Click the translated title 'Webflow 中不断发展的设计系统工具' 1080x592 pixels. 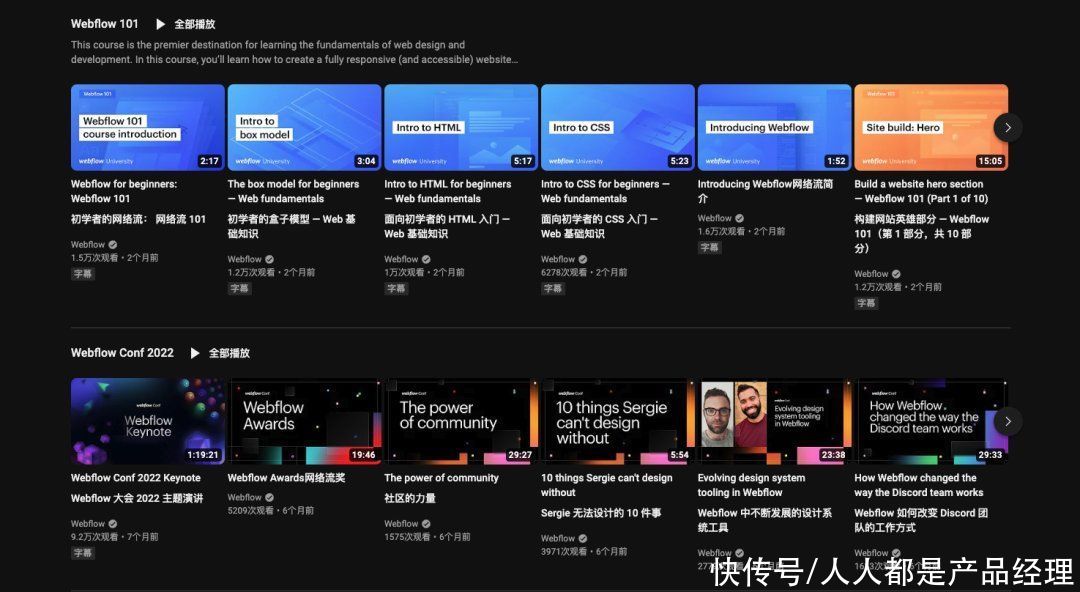765,520
